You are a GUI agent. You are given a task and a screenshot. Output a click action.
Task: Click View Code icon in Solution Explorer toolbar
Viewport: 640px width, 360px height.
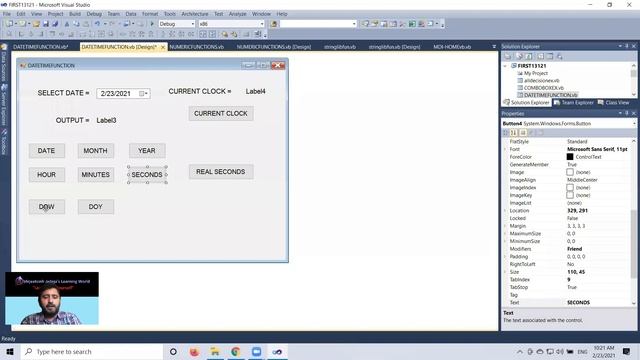[540, 56]
